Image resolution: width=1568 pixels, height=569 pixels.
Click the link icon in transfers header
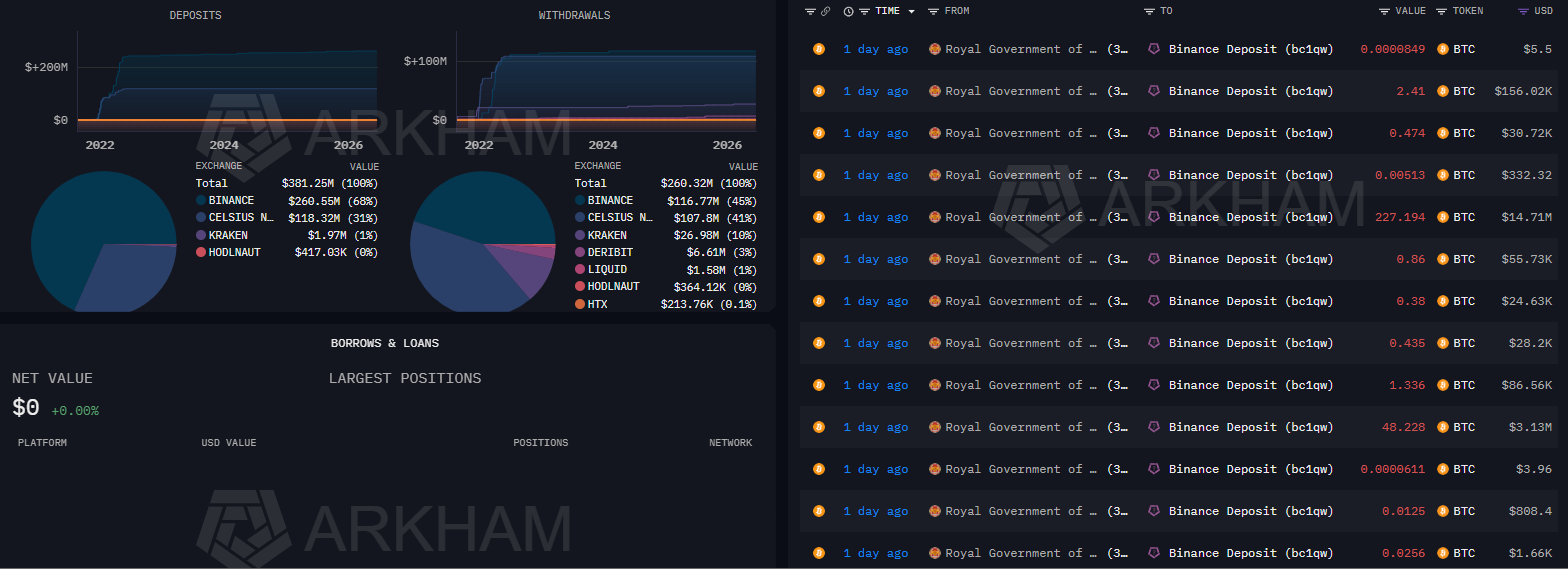(x=826, y=11)
